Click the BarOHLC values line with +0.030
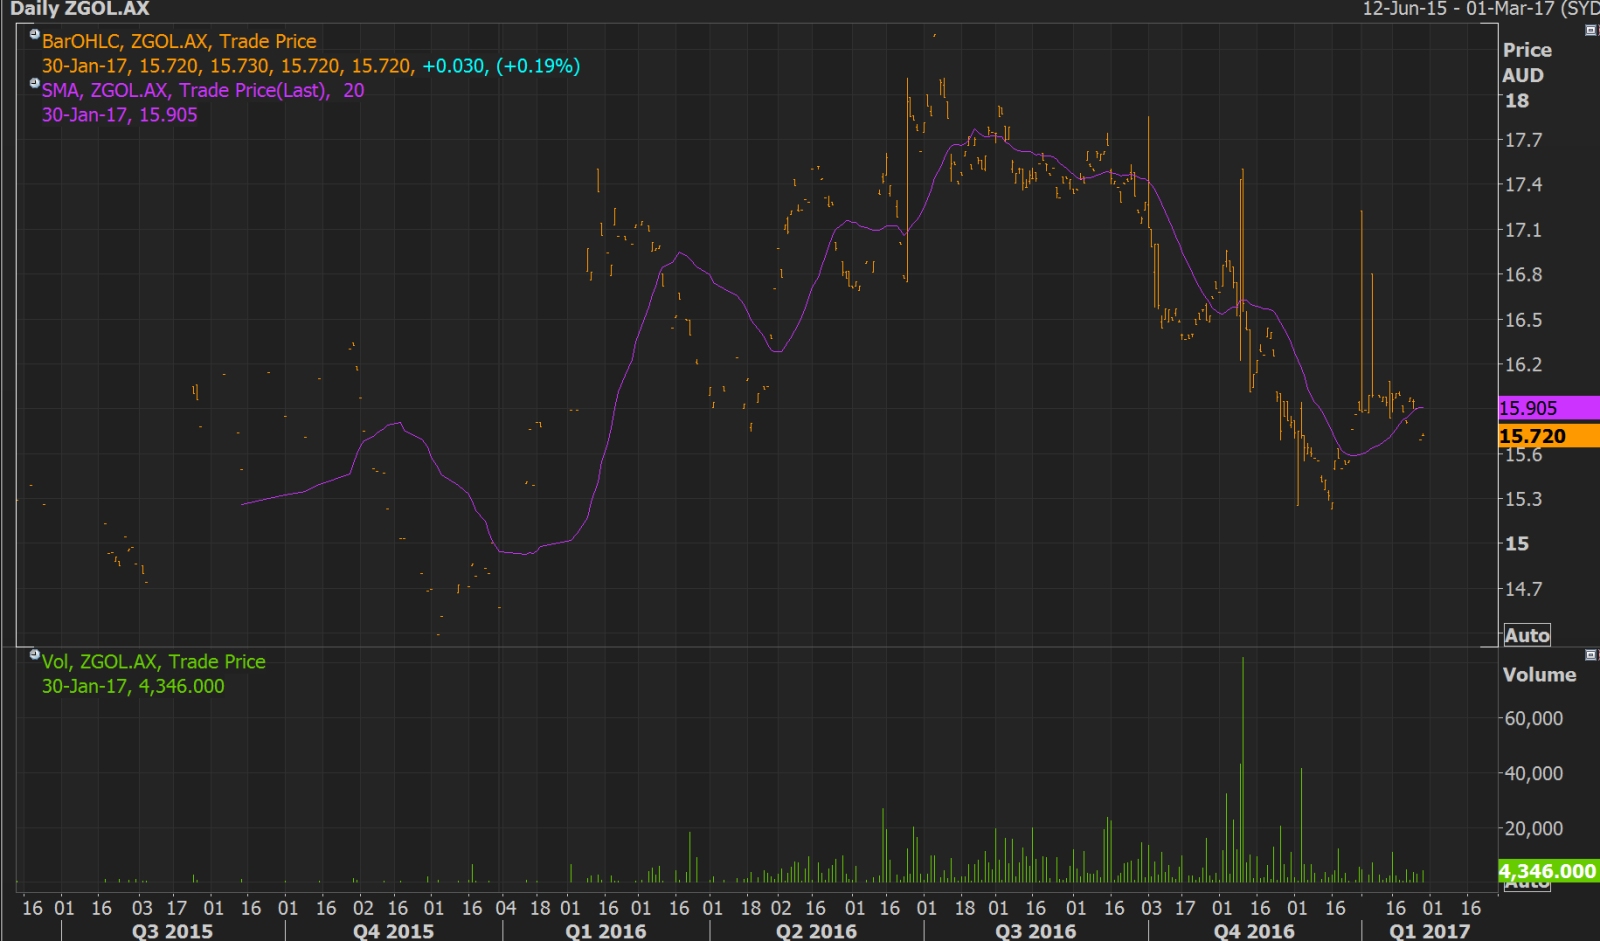 click(311, 66)
